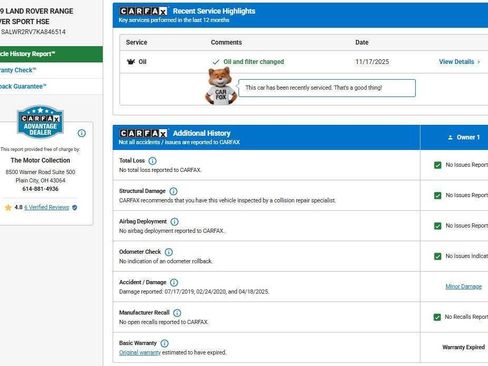488x366 pixels.
Task: Select the Vehicle History Report tab
Action: pos(51,54)
